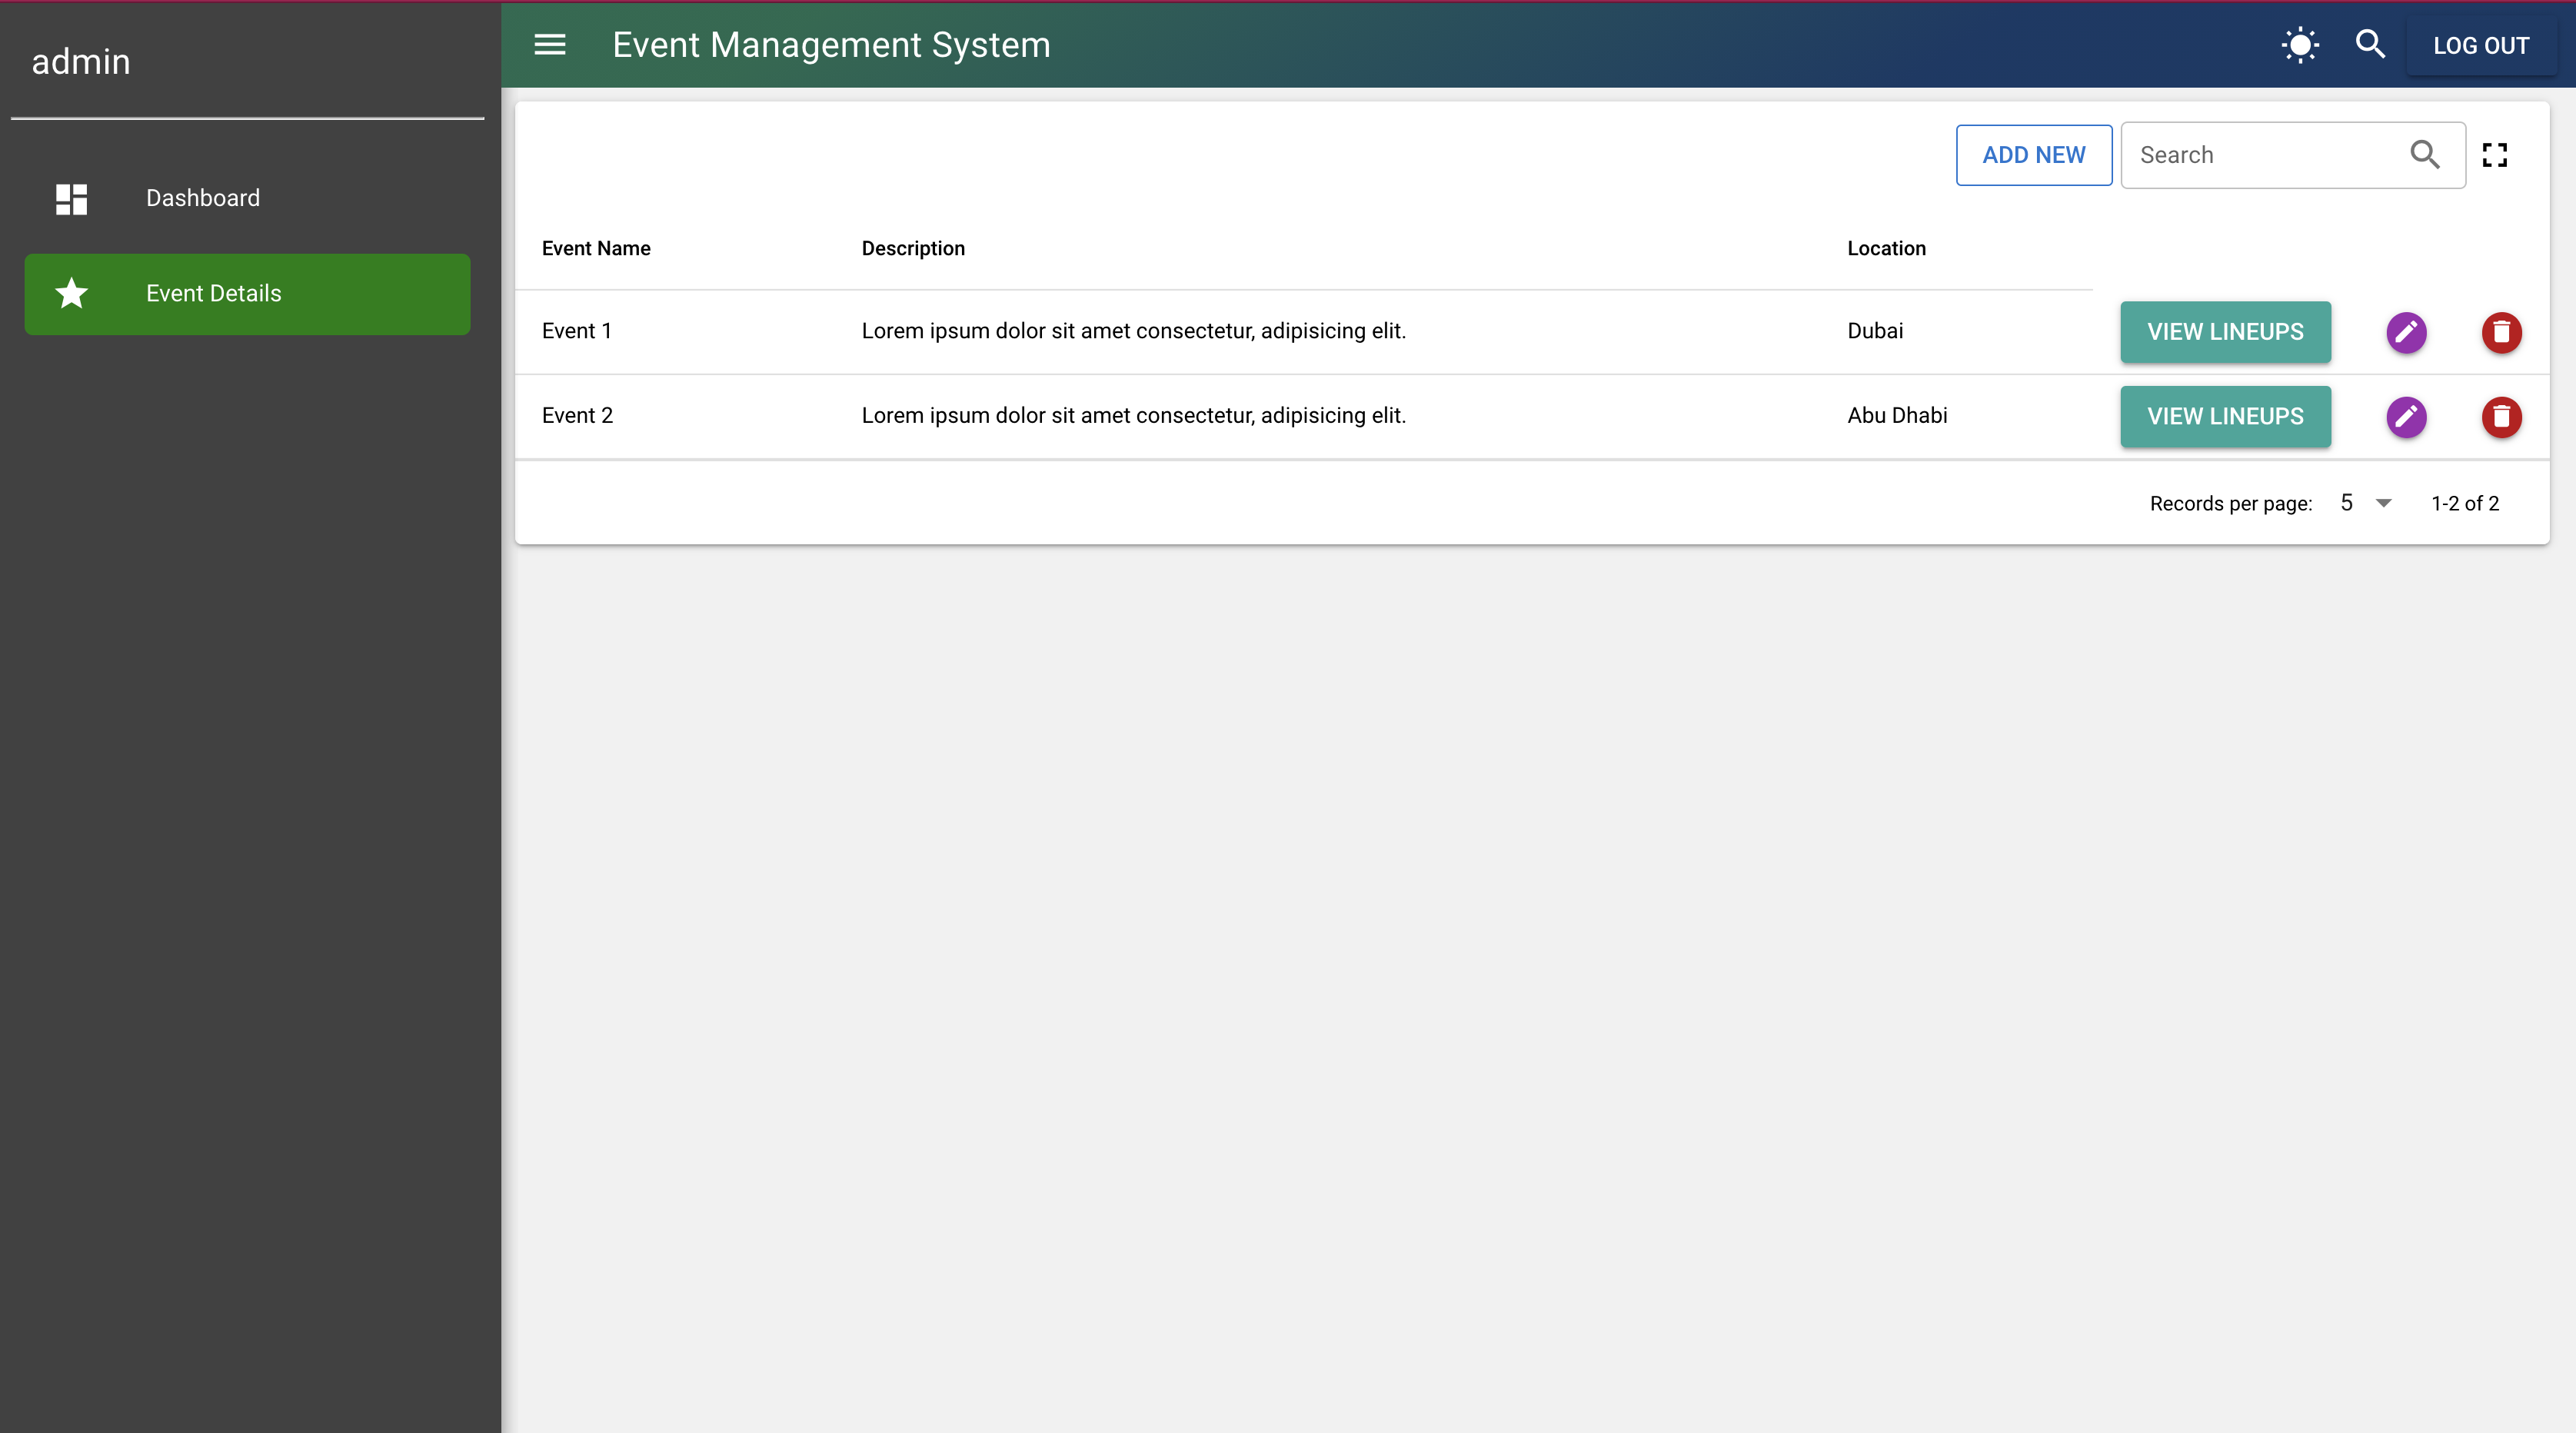Toggle light/dark theme with the sun icon
Viewport: 2576px width, 1433px height.
[x=2300, y=45]
